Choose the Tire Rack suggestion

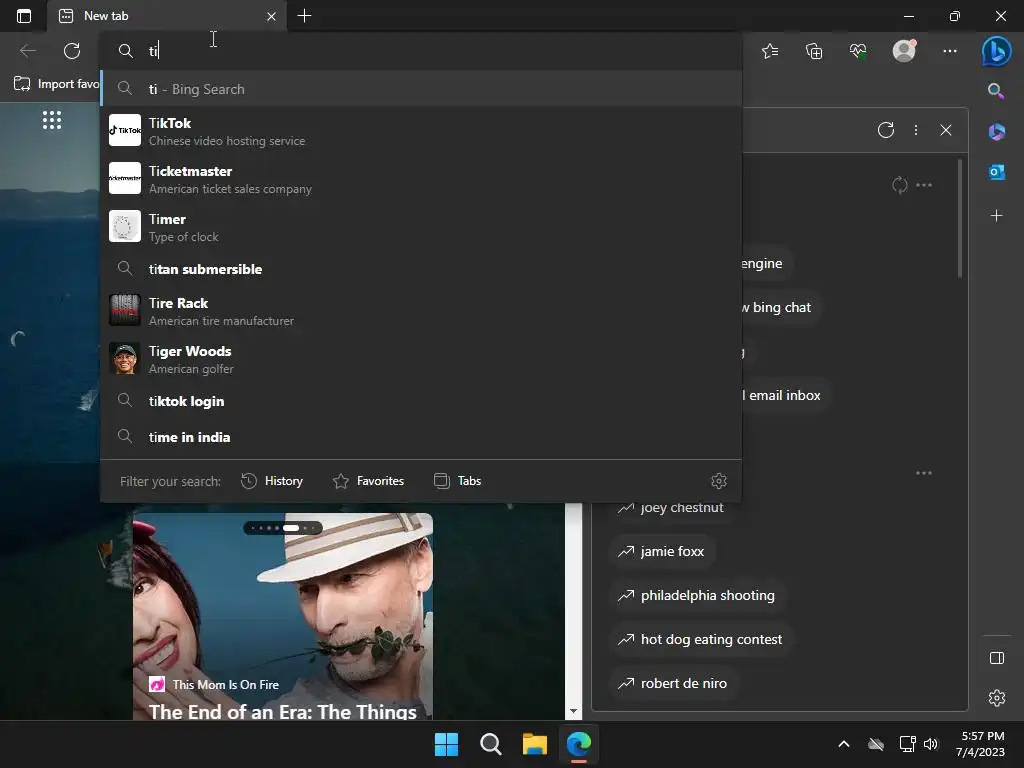pos(421,311)
